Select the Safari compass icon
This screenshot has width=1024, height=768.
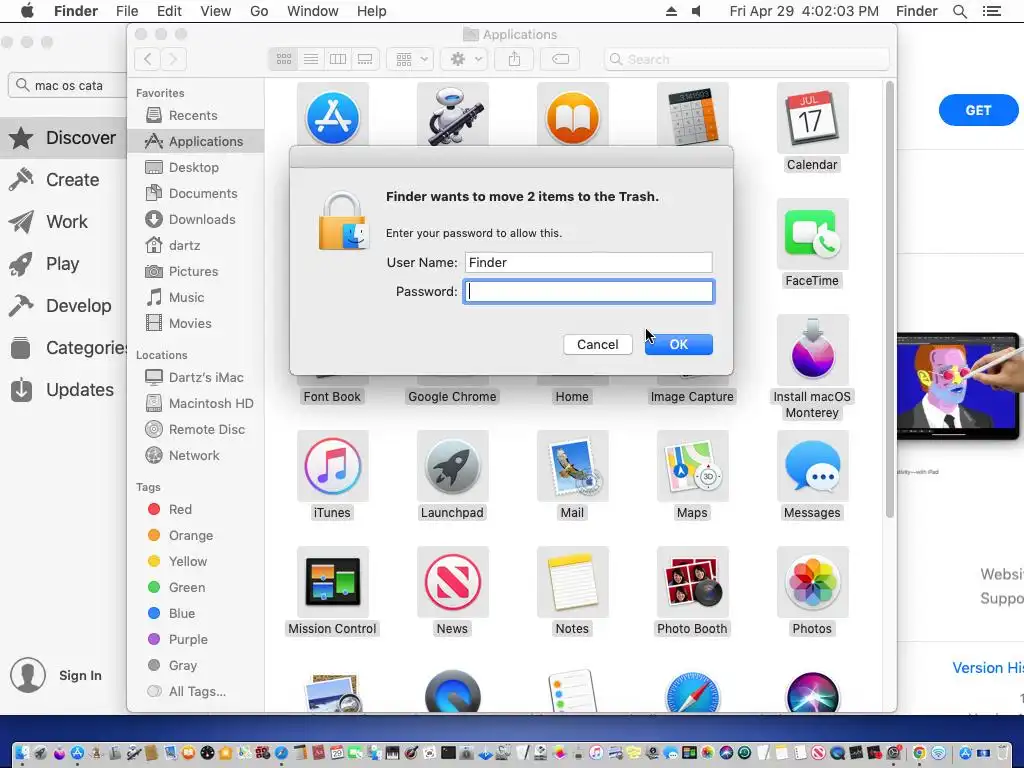(x=692, y=692)
